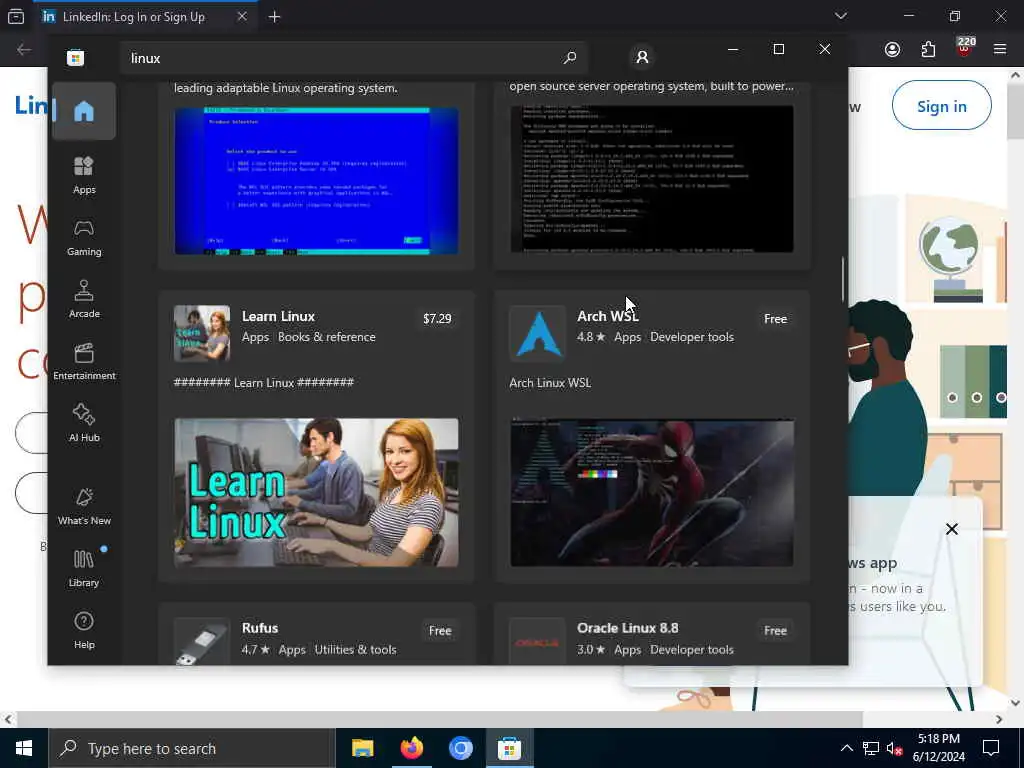Open the Learn Linux app icon
Image resolution: width=1024 pixels, height=768 pixels.
click(202, 333)
